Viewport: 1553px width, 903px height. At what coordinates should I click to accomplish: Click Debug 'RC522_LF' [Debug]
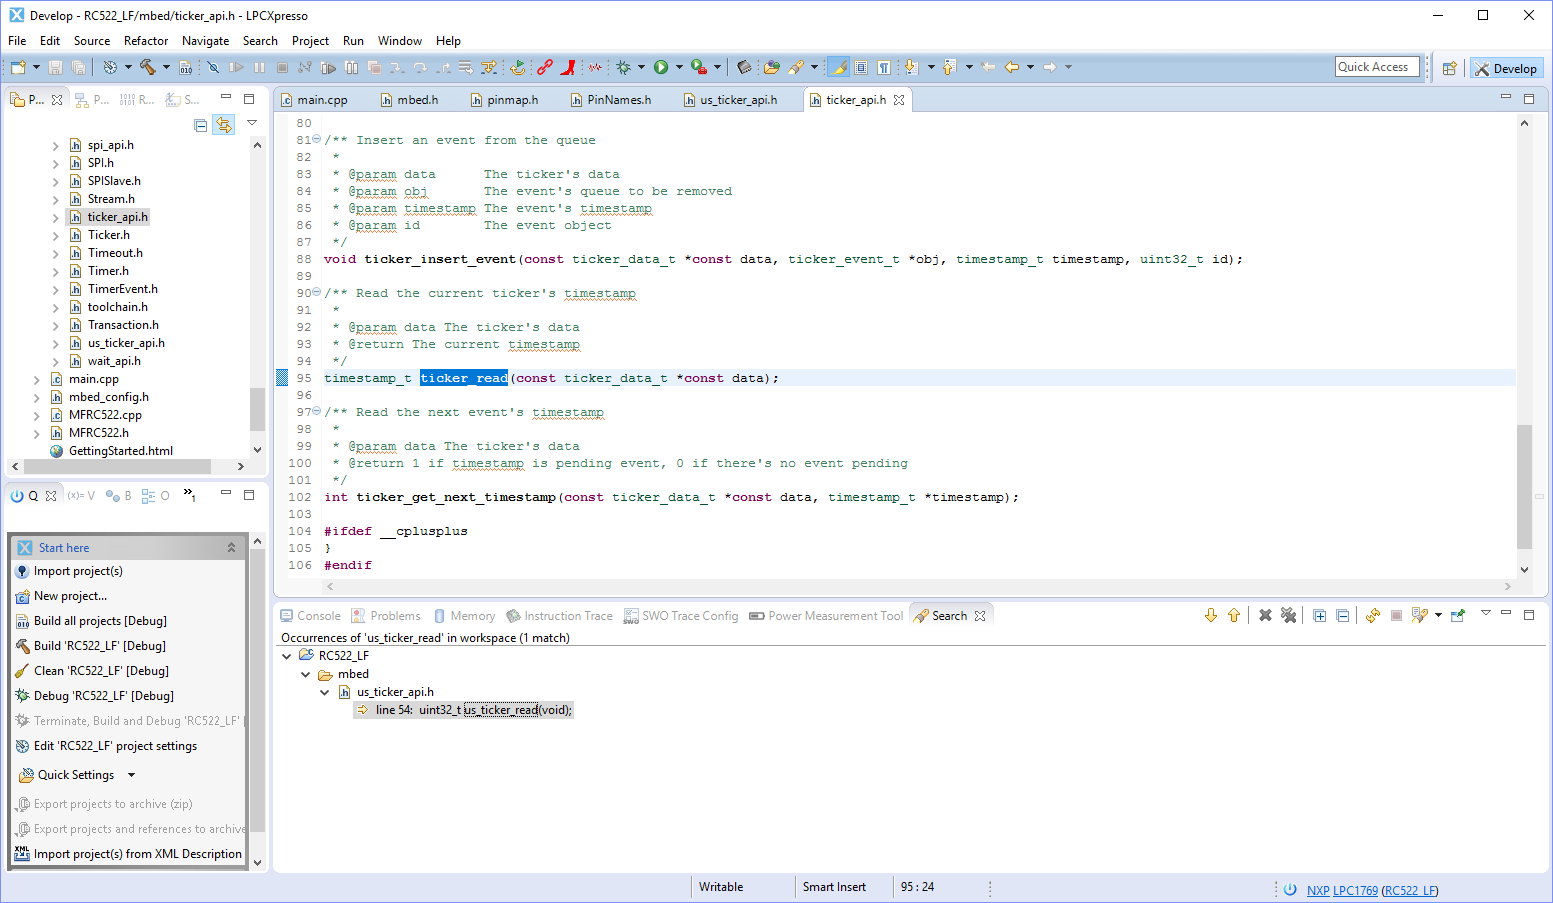click(x=104, y=696)
